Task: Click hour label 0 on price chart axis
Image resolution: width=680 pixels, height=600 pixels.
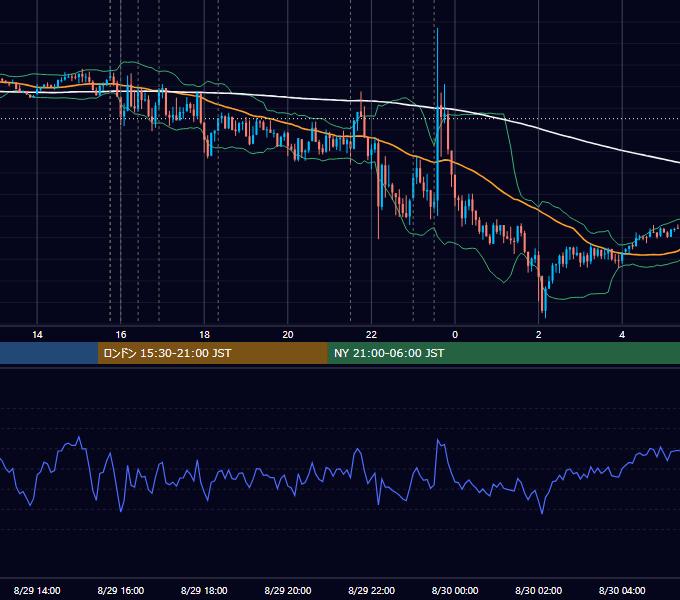Action: pos(455,335)
